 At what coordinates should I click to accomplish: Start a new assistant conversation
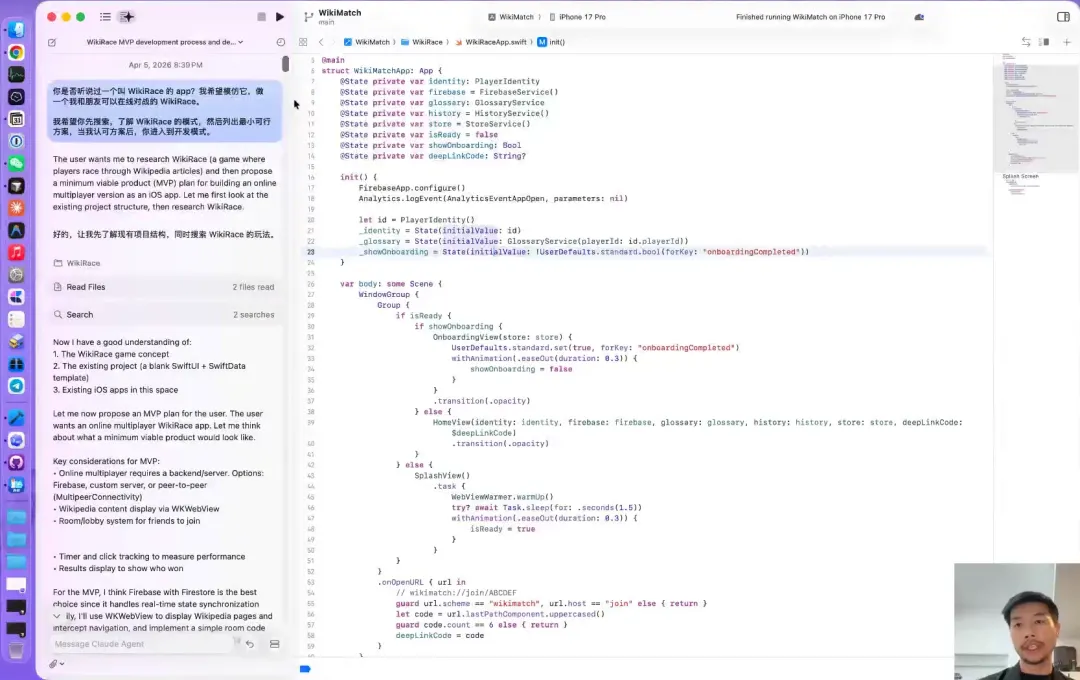52,42
